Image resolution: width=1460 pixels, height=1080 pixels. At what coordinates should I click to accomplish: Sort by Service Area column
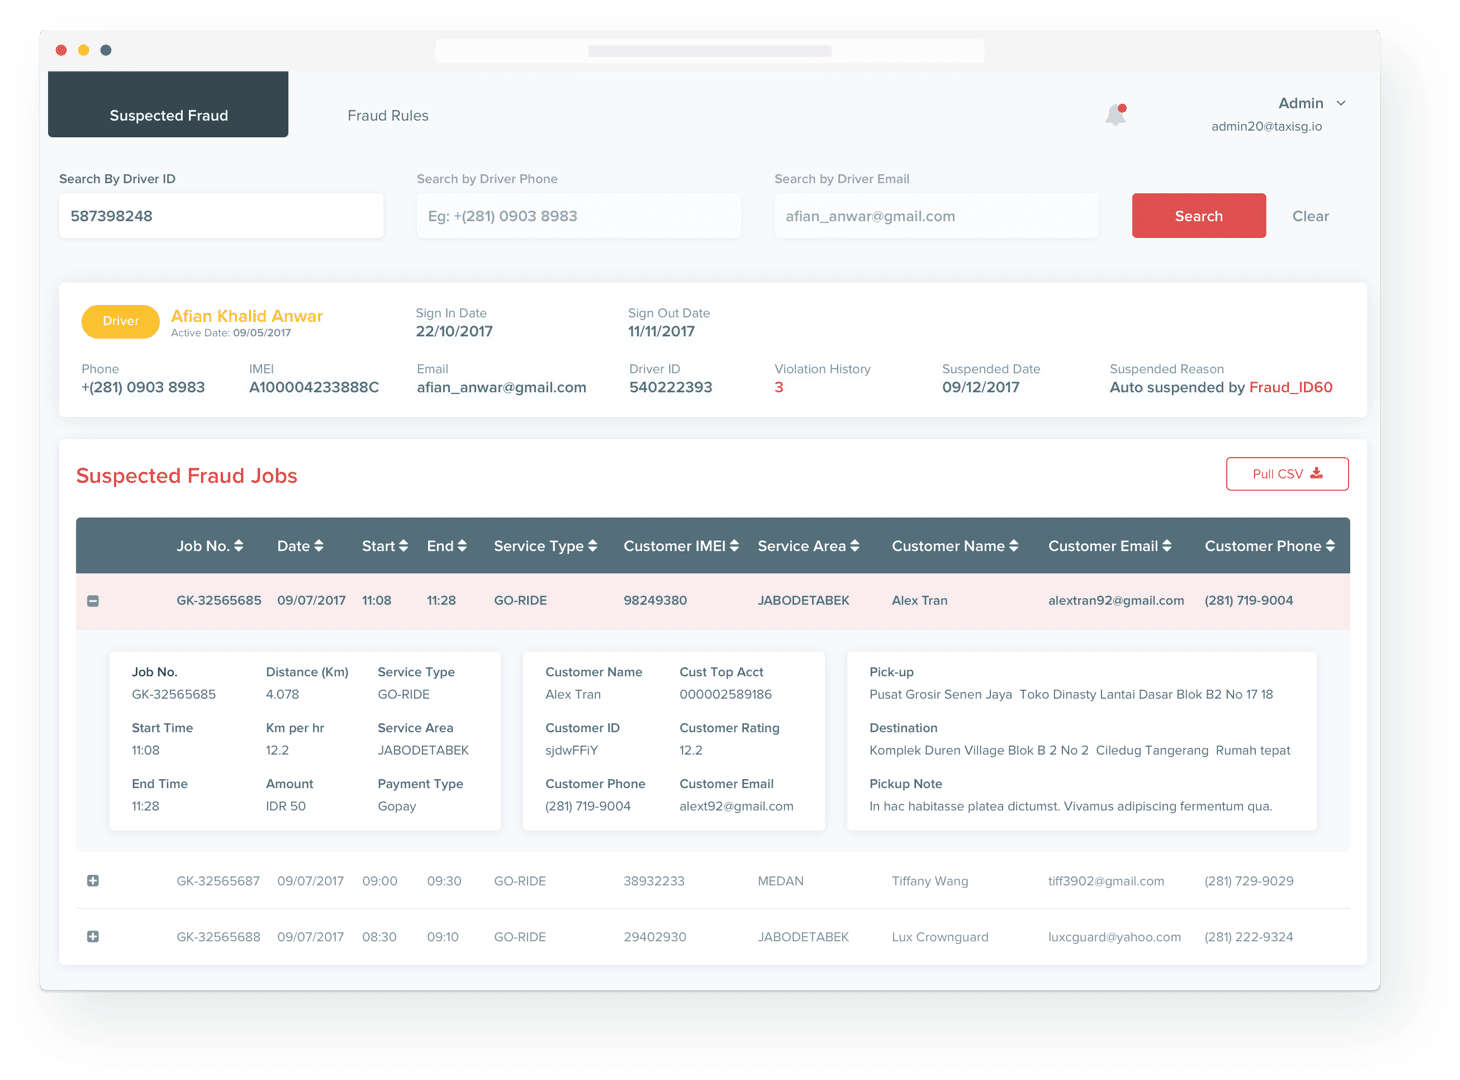pos(808,546)
